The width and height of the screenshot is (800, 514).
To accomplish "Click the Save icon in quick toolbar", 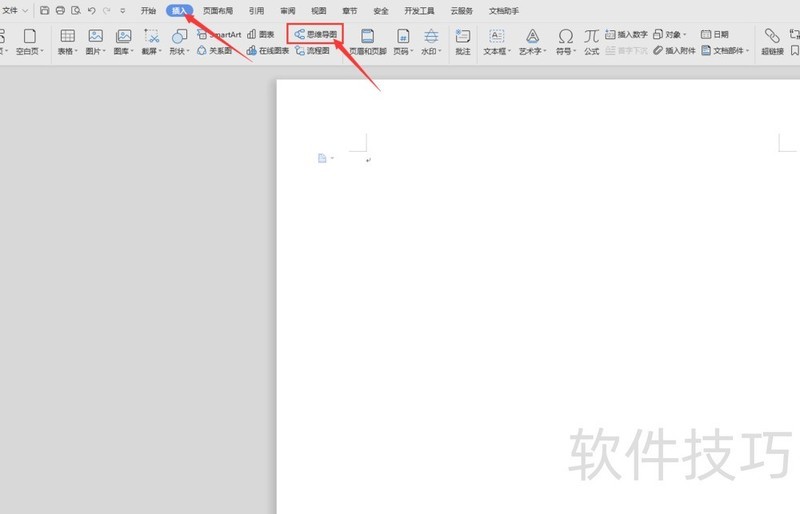I will 44,10.
